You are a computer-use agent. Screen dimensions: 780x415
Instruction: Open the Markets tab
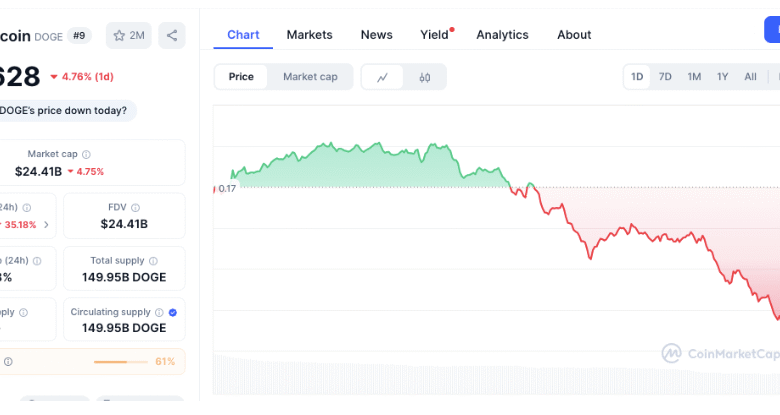309,34
